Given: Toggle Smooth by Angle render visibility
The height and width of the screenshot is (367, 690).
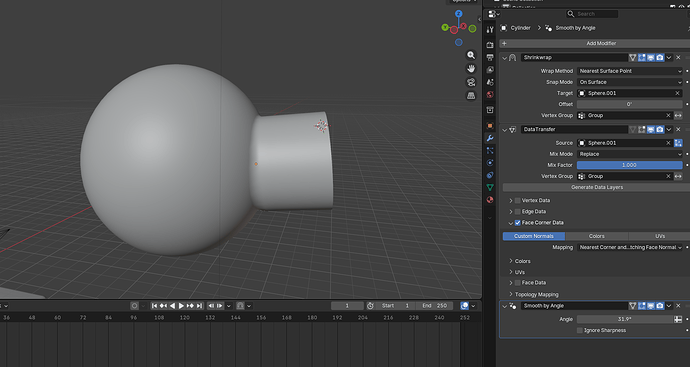Looking at the screenshot, I should 660,306.
